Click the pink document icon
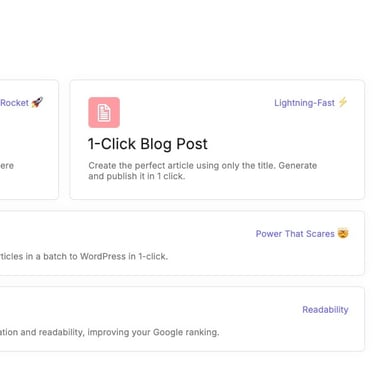Viewport: 375px width, 366px height. [x=104, y=112]
